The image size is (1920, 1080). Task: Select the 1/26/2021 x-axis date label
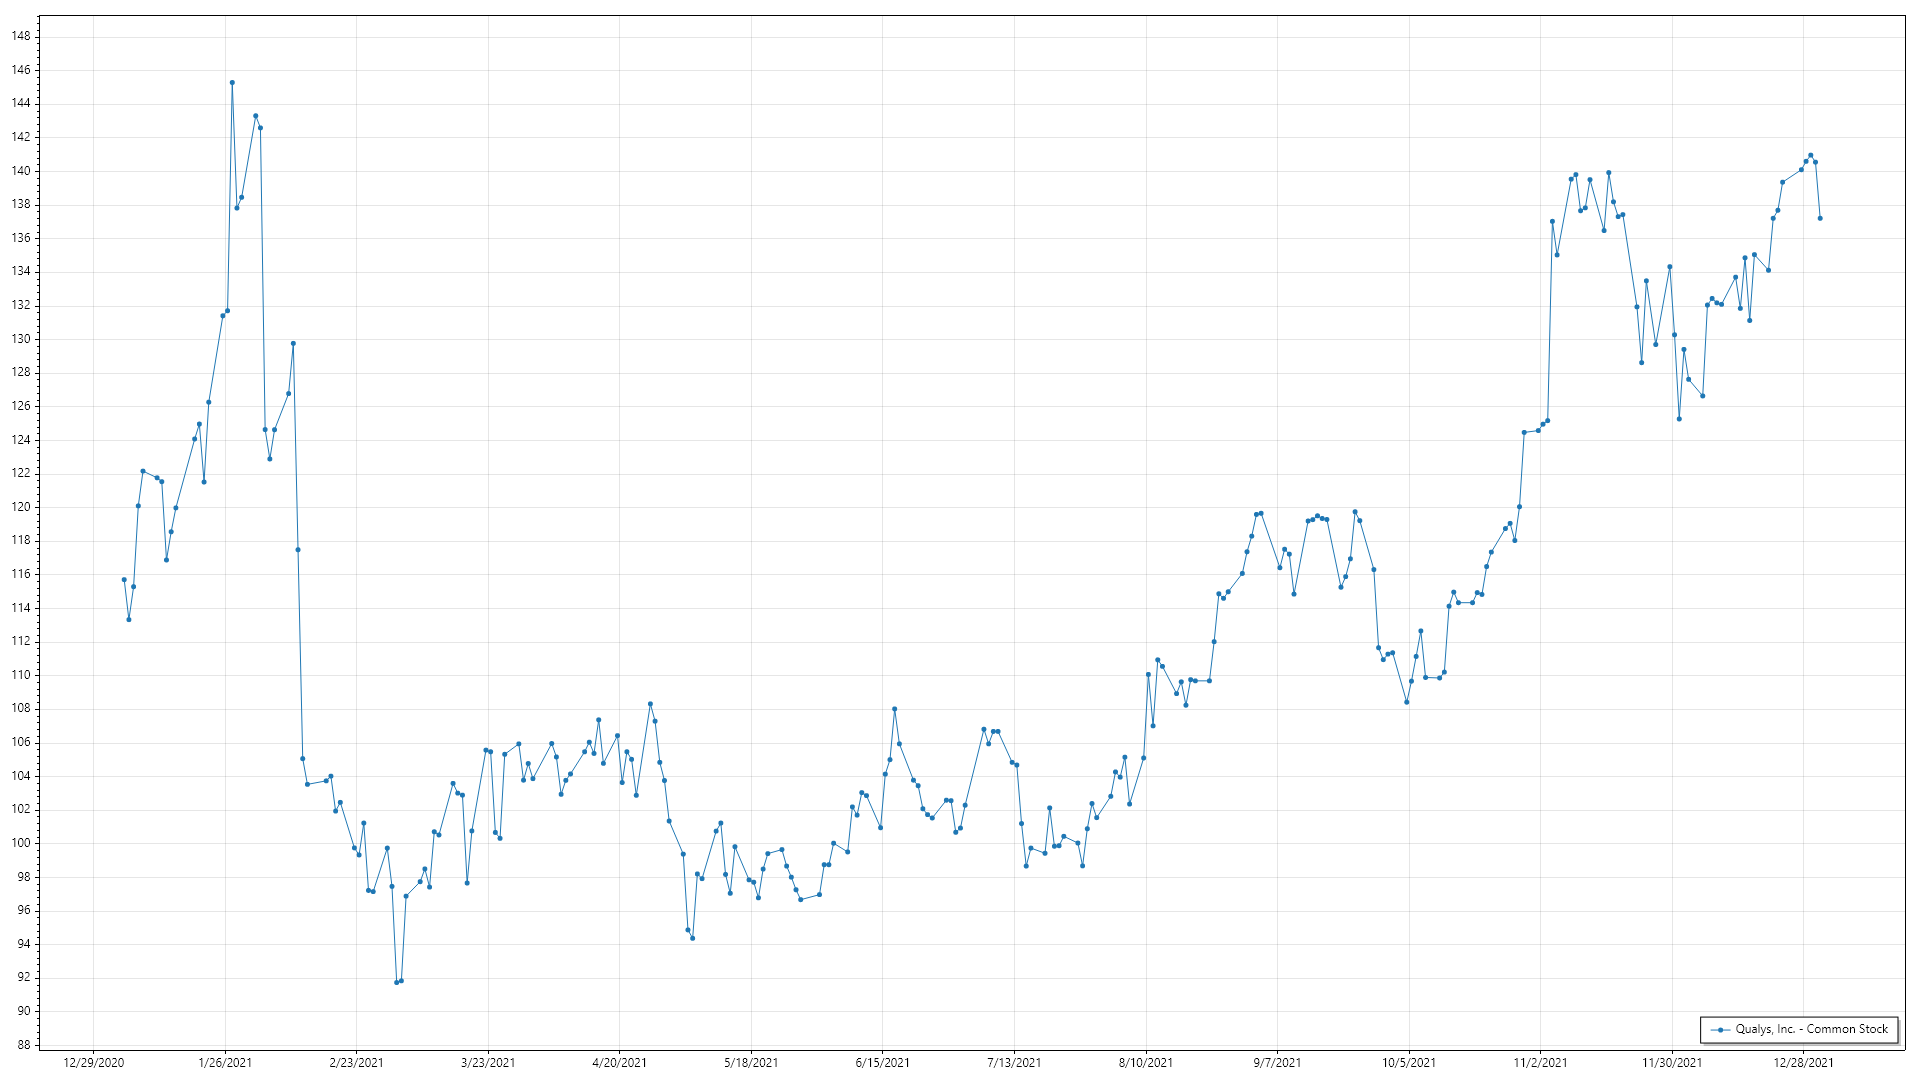225,1063
